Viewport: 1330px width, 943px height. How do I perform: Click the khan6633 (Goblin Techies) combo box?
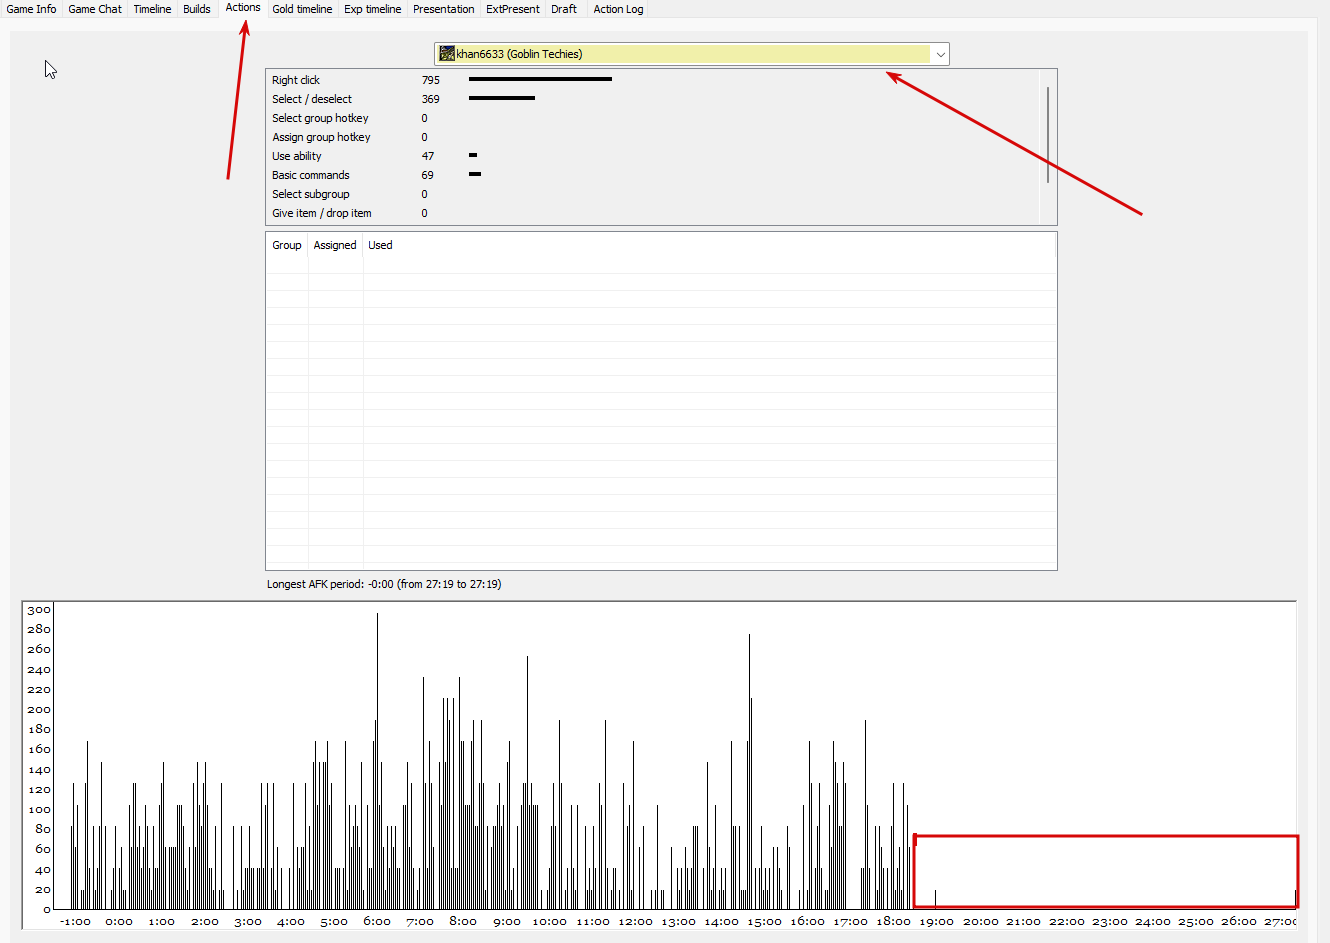691,54
